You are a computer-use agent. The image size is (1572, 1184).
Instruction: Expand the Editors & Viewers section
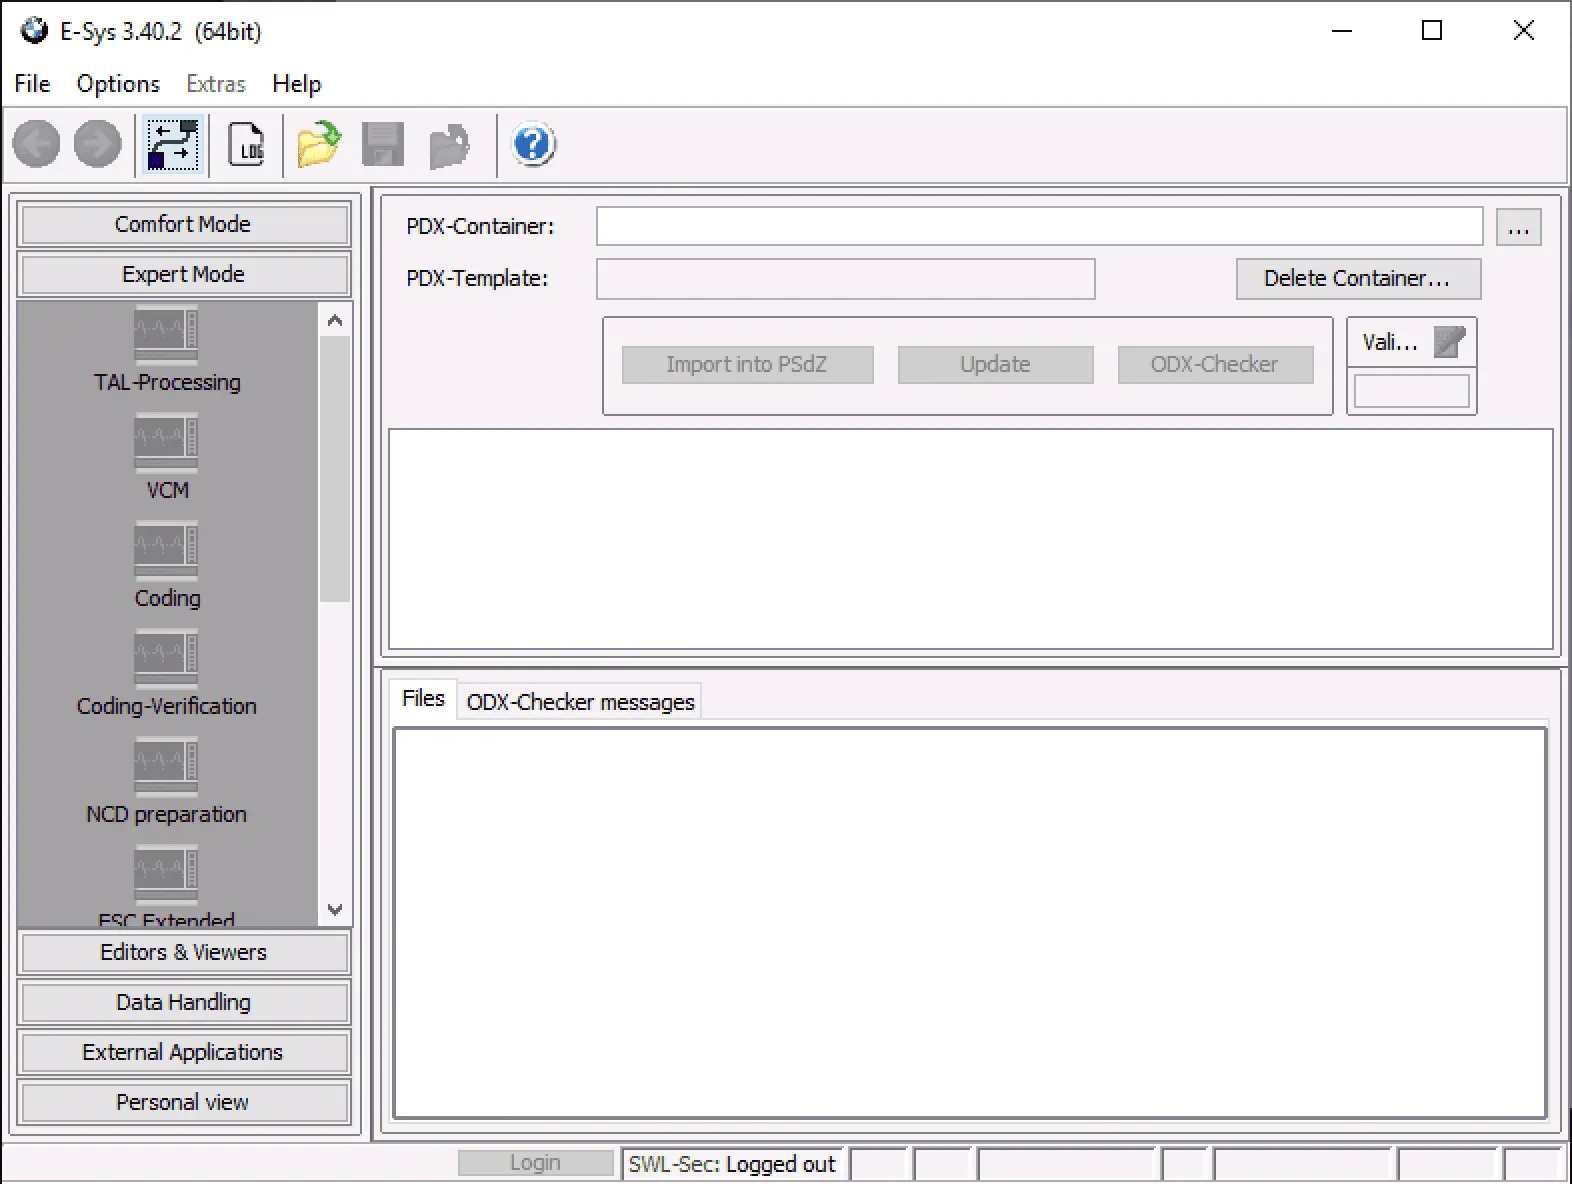183,952
